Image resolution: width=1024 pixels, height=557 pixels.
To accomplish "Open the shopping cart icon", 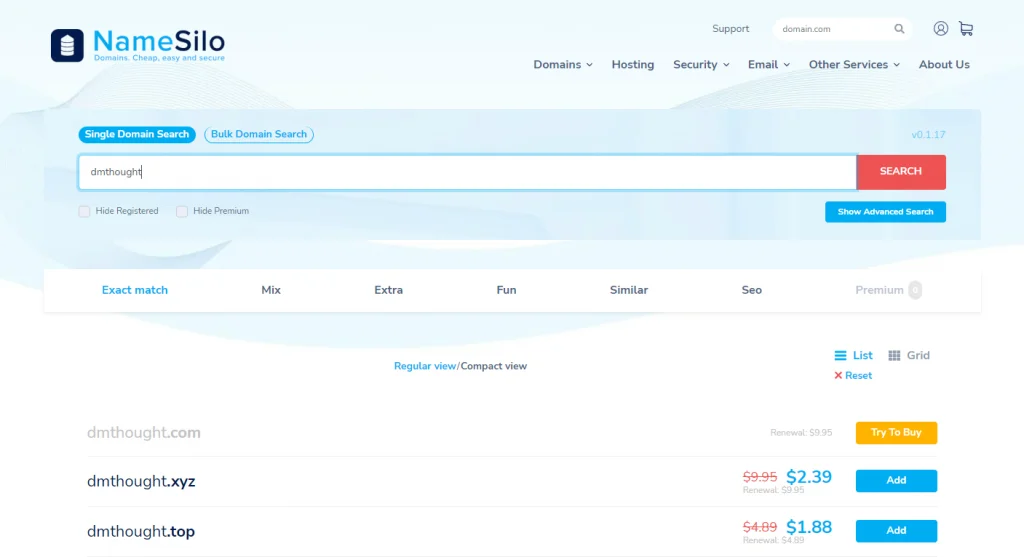I will click(966, 29).
